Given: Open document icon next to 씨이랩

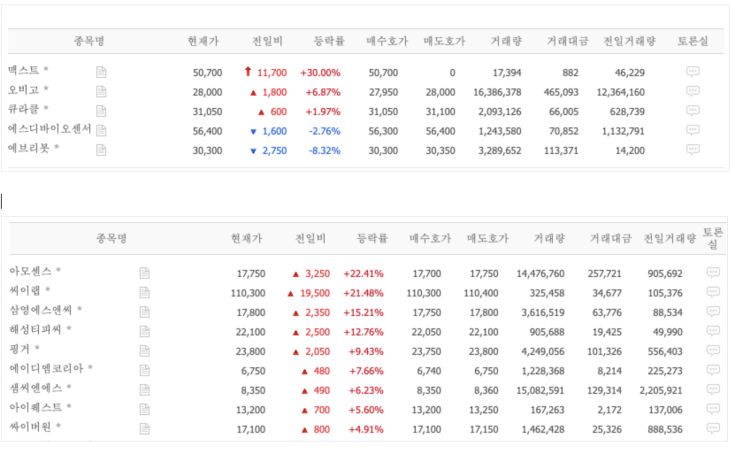Looking at the screenshot, I should (145, 292).
